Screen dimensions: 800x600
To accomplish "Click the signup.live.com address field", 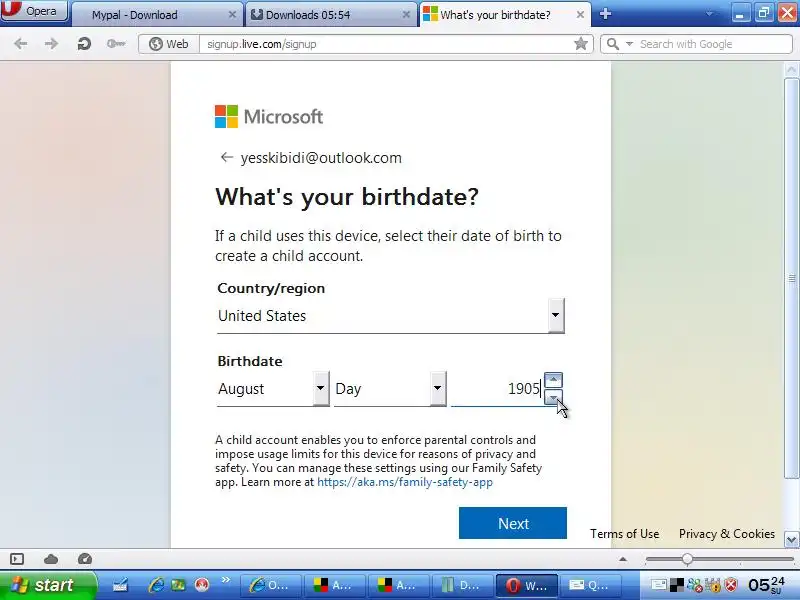I will pyautogui.click(x=385, y=44).
